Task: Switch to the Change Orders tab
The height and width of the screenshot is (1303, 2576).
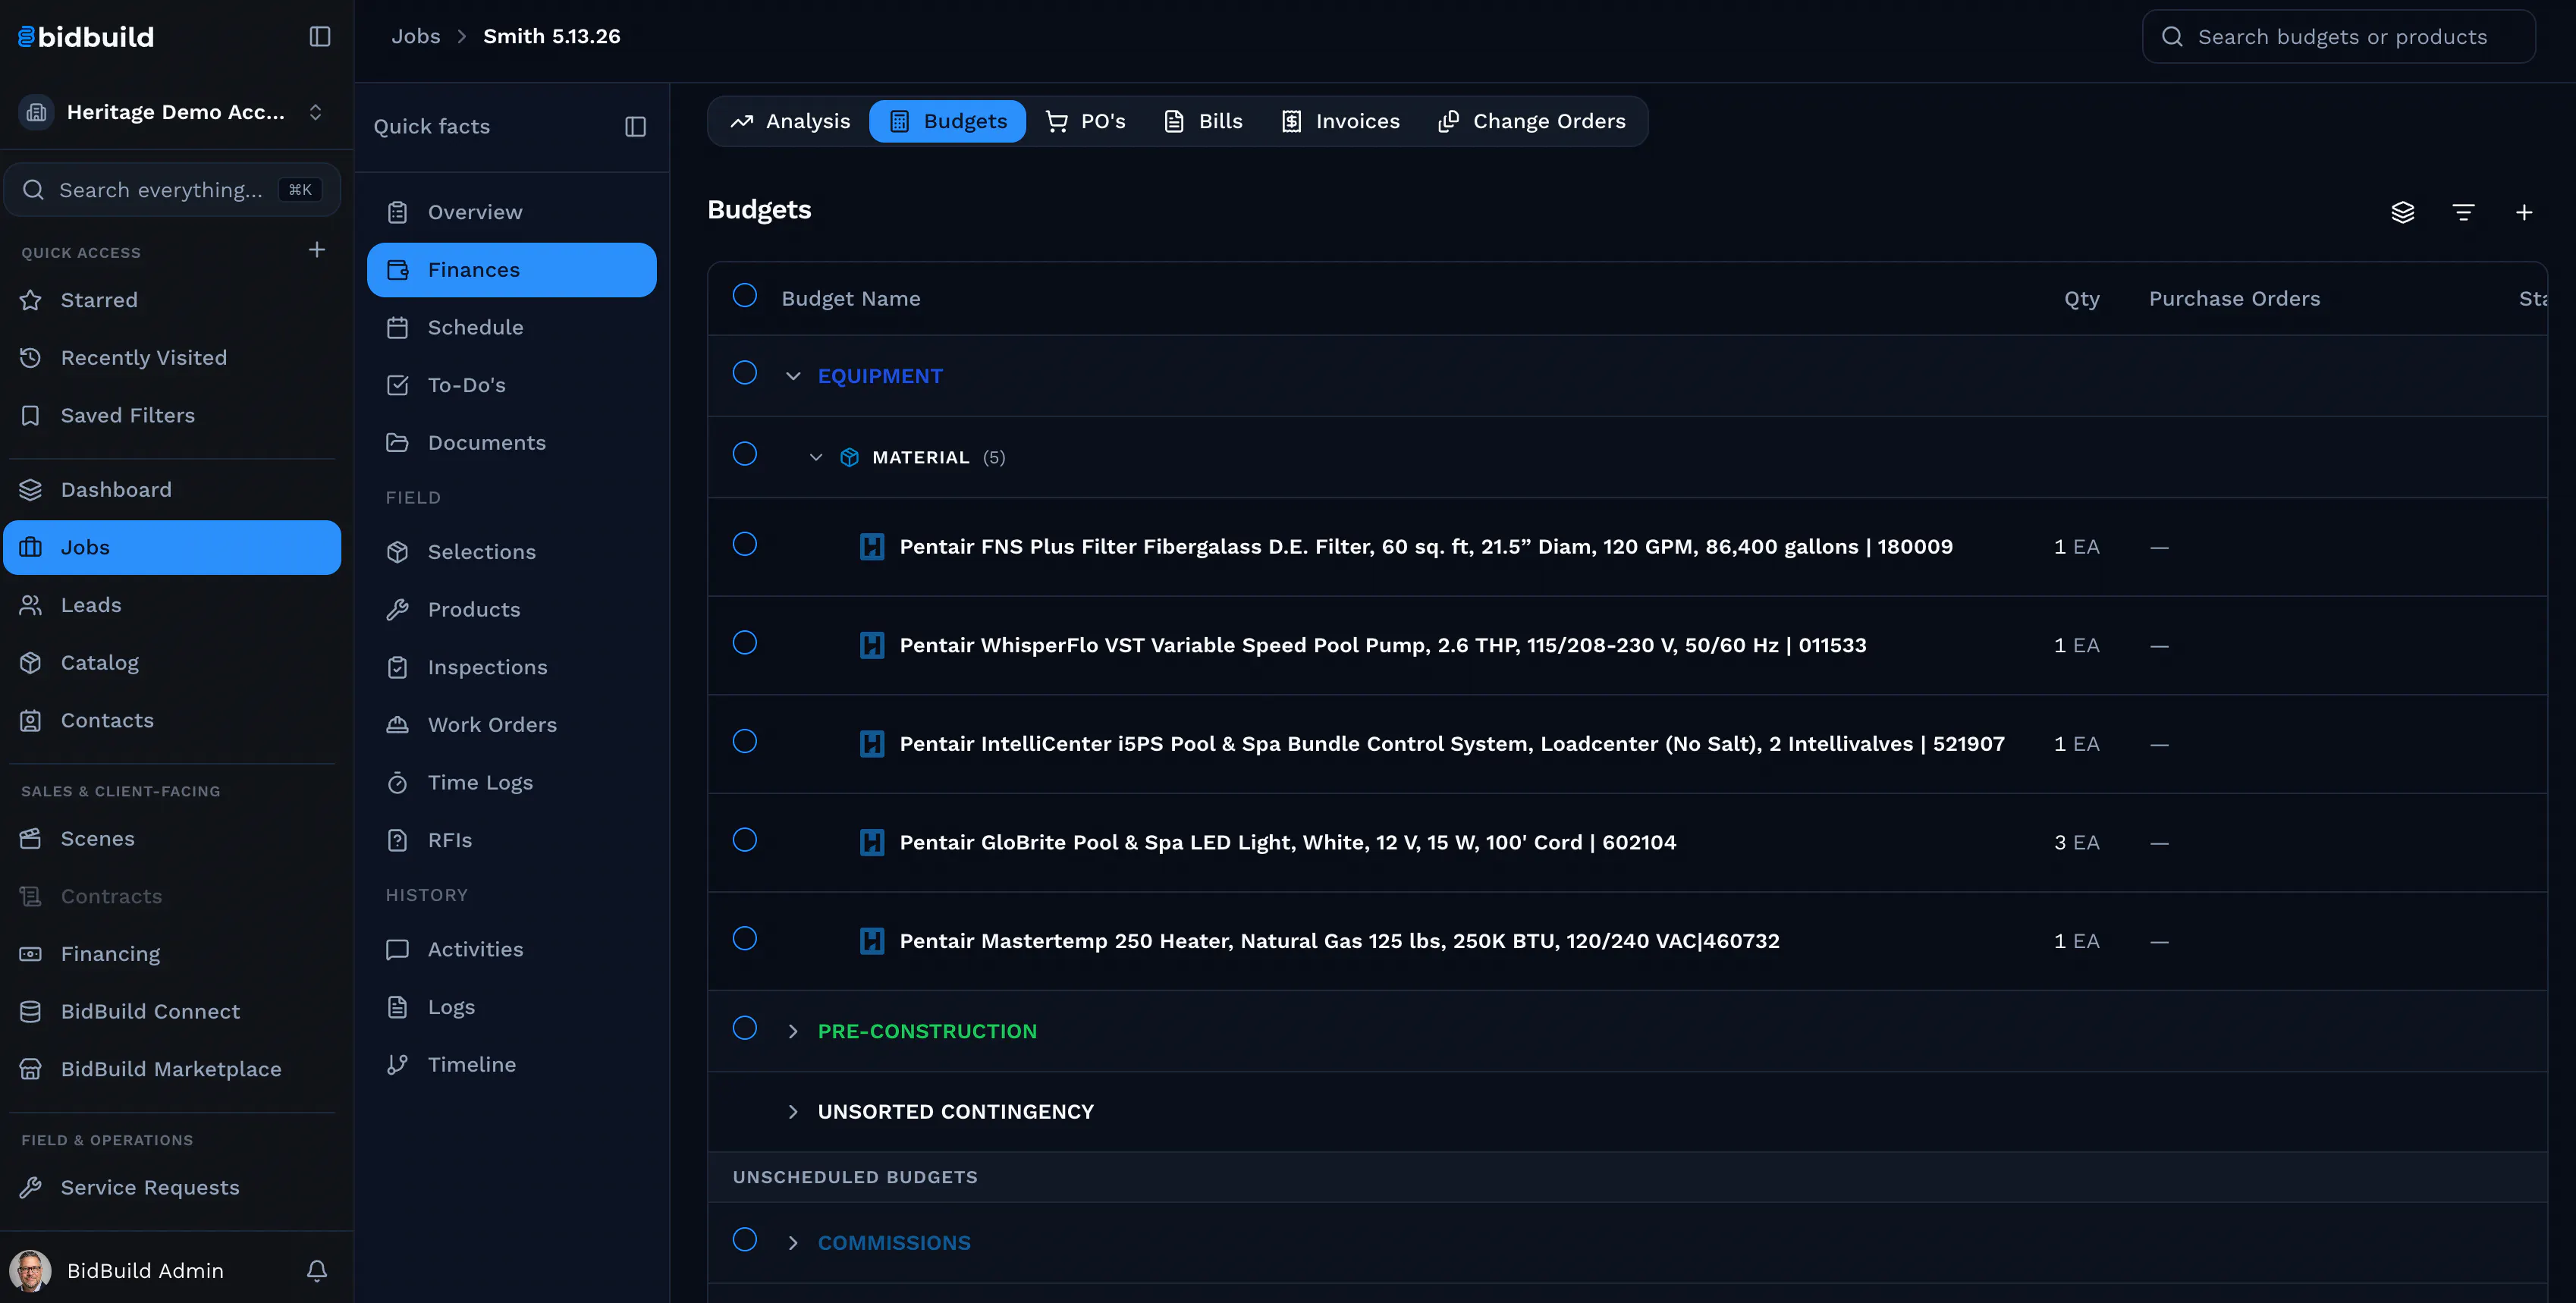Action: [x=1531, y=122]
